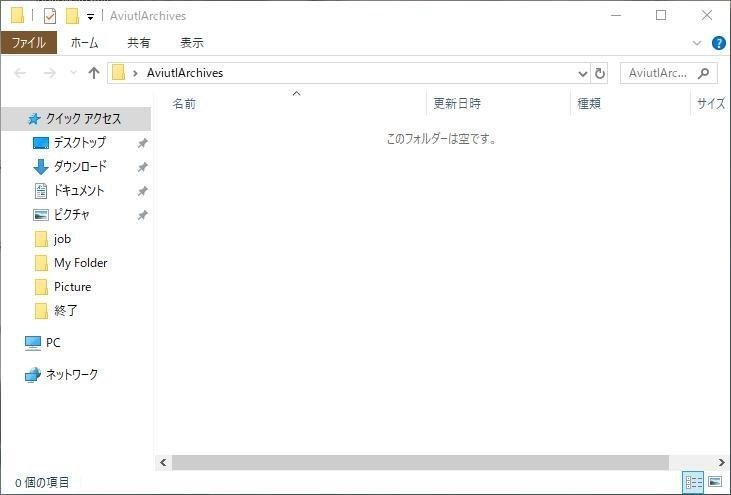
Task: Click the desktop monitor icon
Action: tap(41, 143)
